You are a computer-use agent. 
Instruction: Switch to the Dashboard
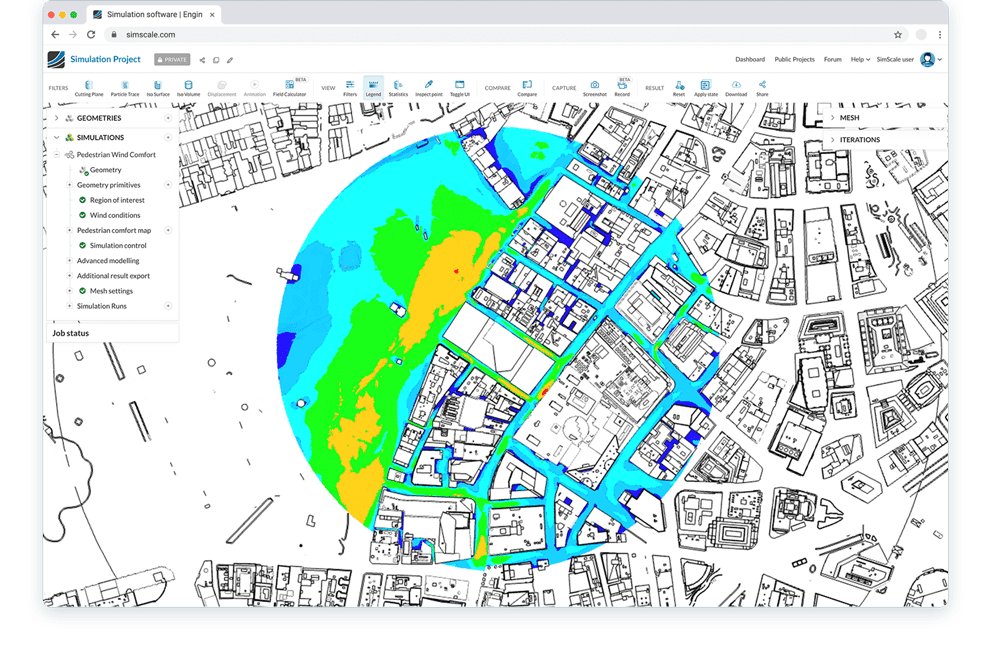(750, 59)
